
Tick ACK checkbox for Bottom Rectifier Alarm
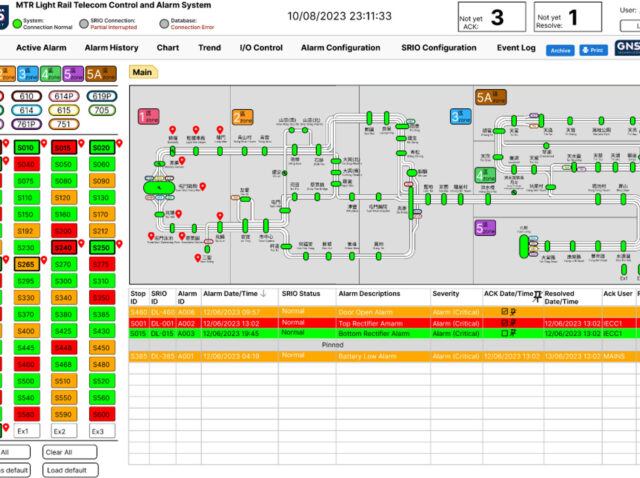504,333
